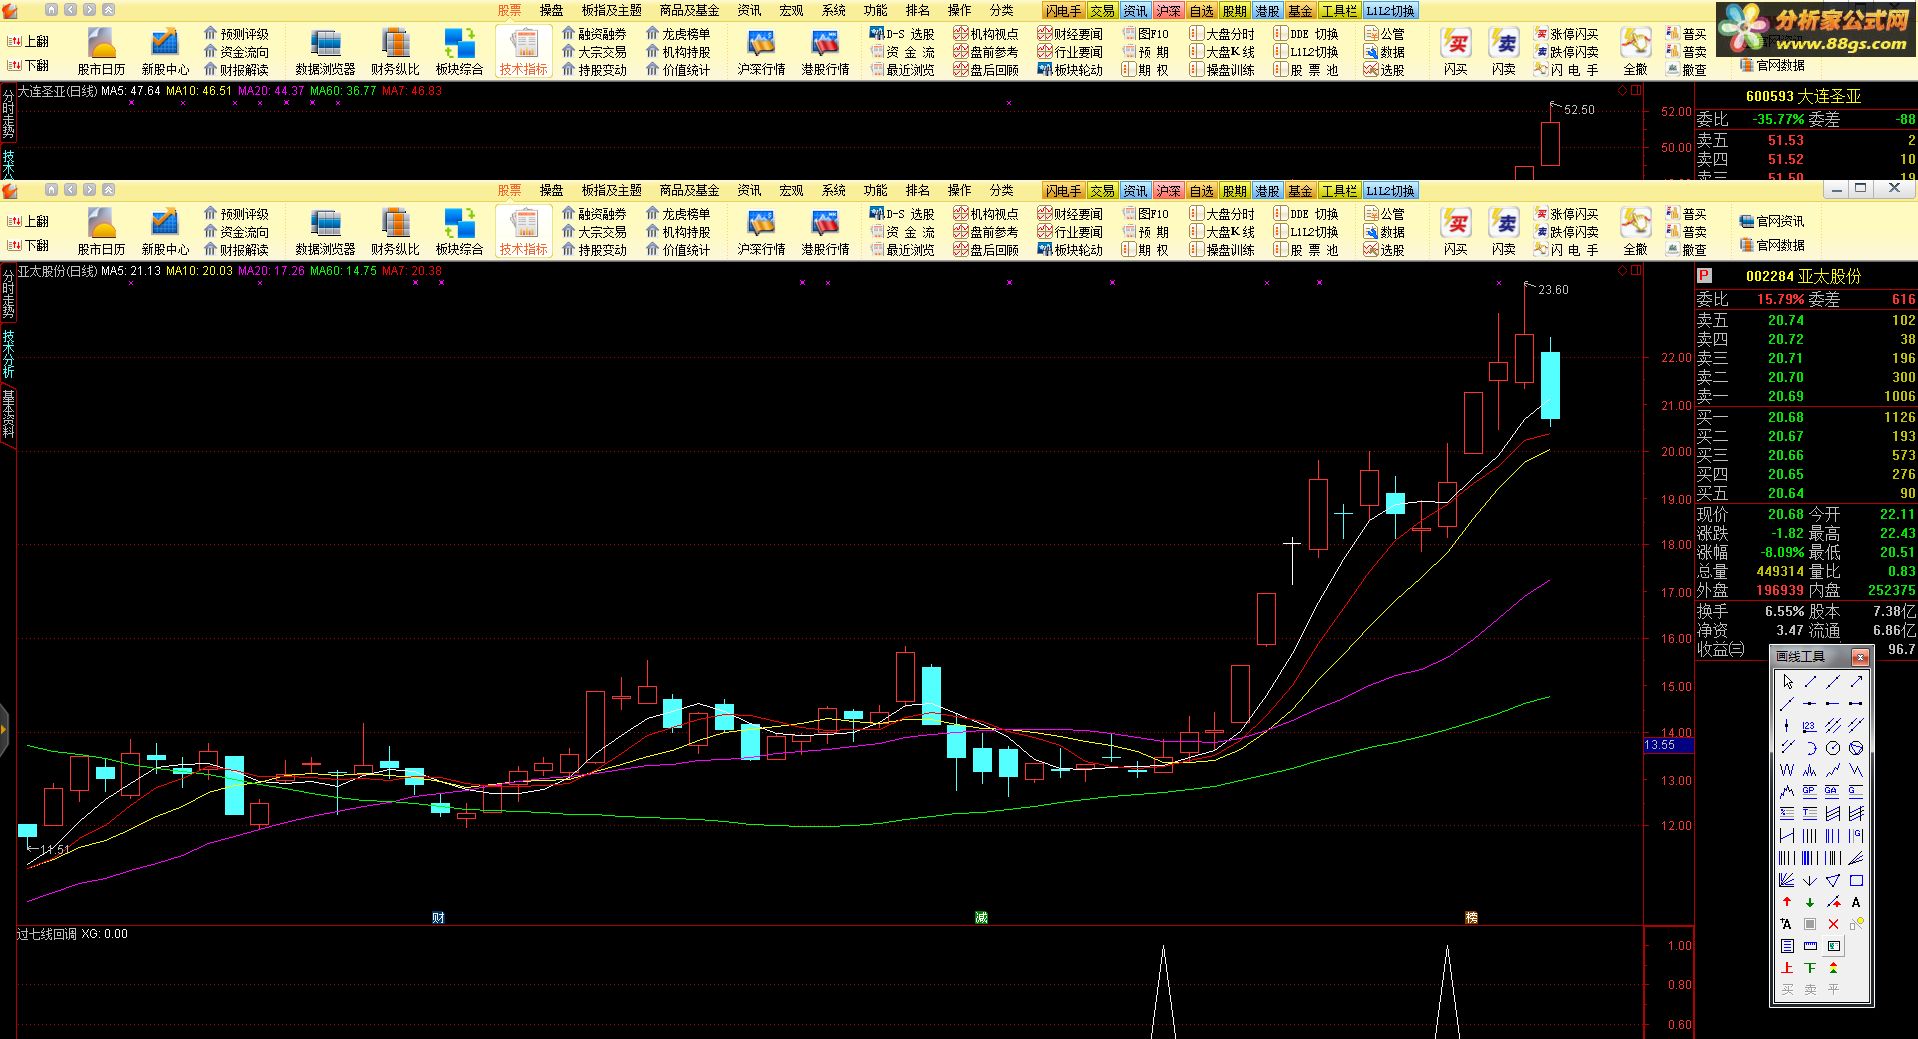Open the 股票 menu in 亚太股份 window
Screen dimensions: 1918x1039
click(x=509, y=190)
